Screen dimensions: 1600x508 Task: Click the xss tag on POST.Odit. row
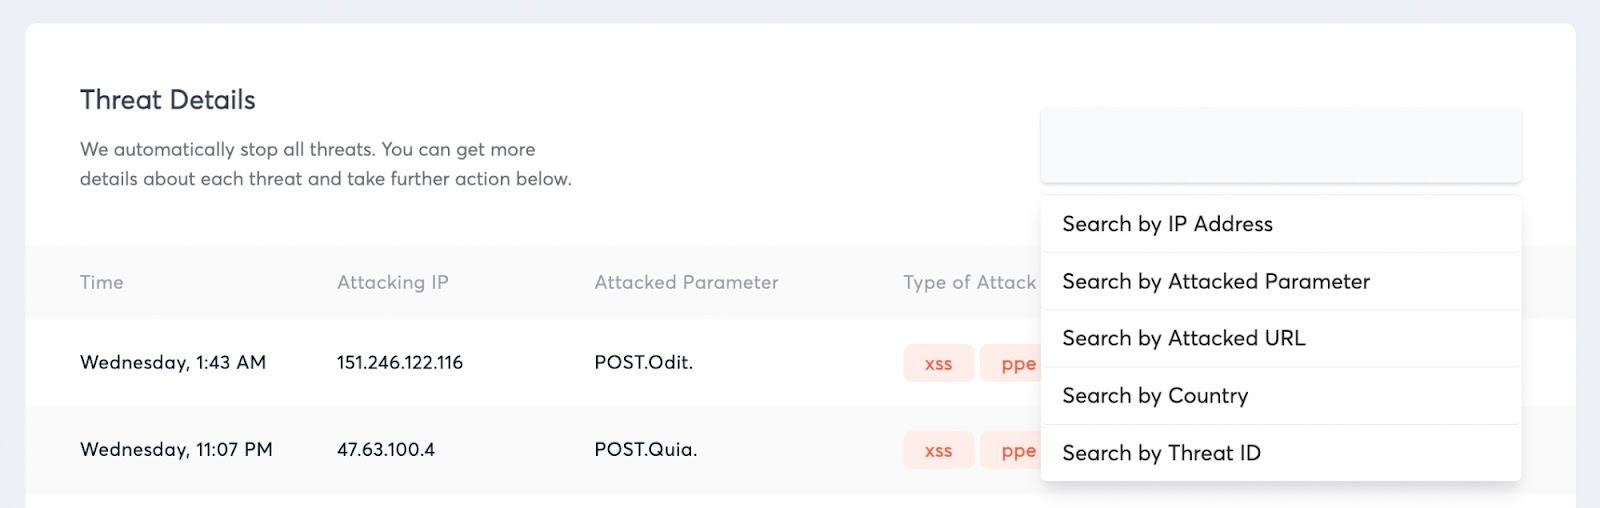tap(938, 364)
